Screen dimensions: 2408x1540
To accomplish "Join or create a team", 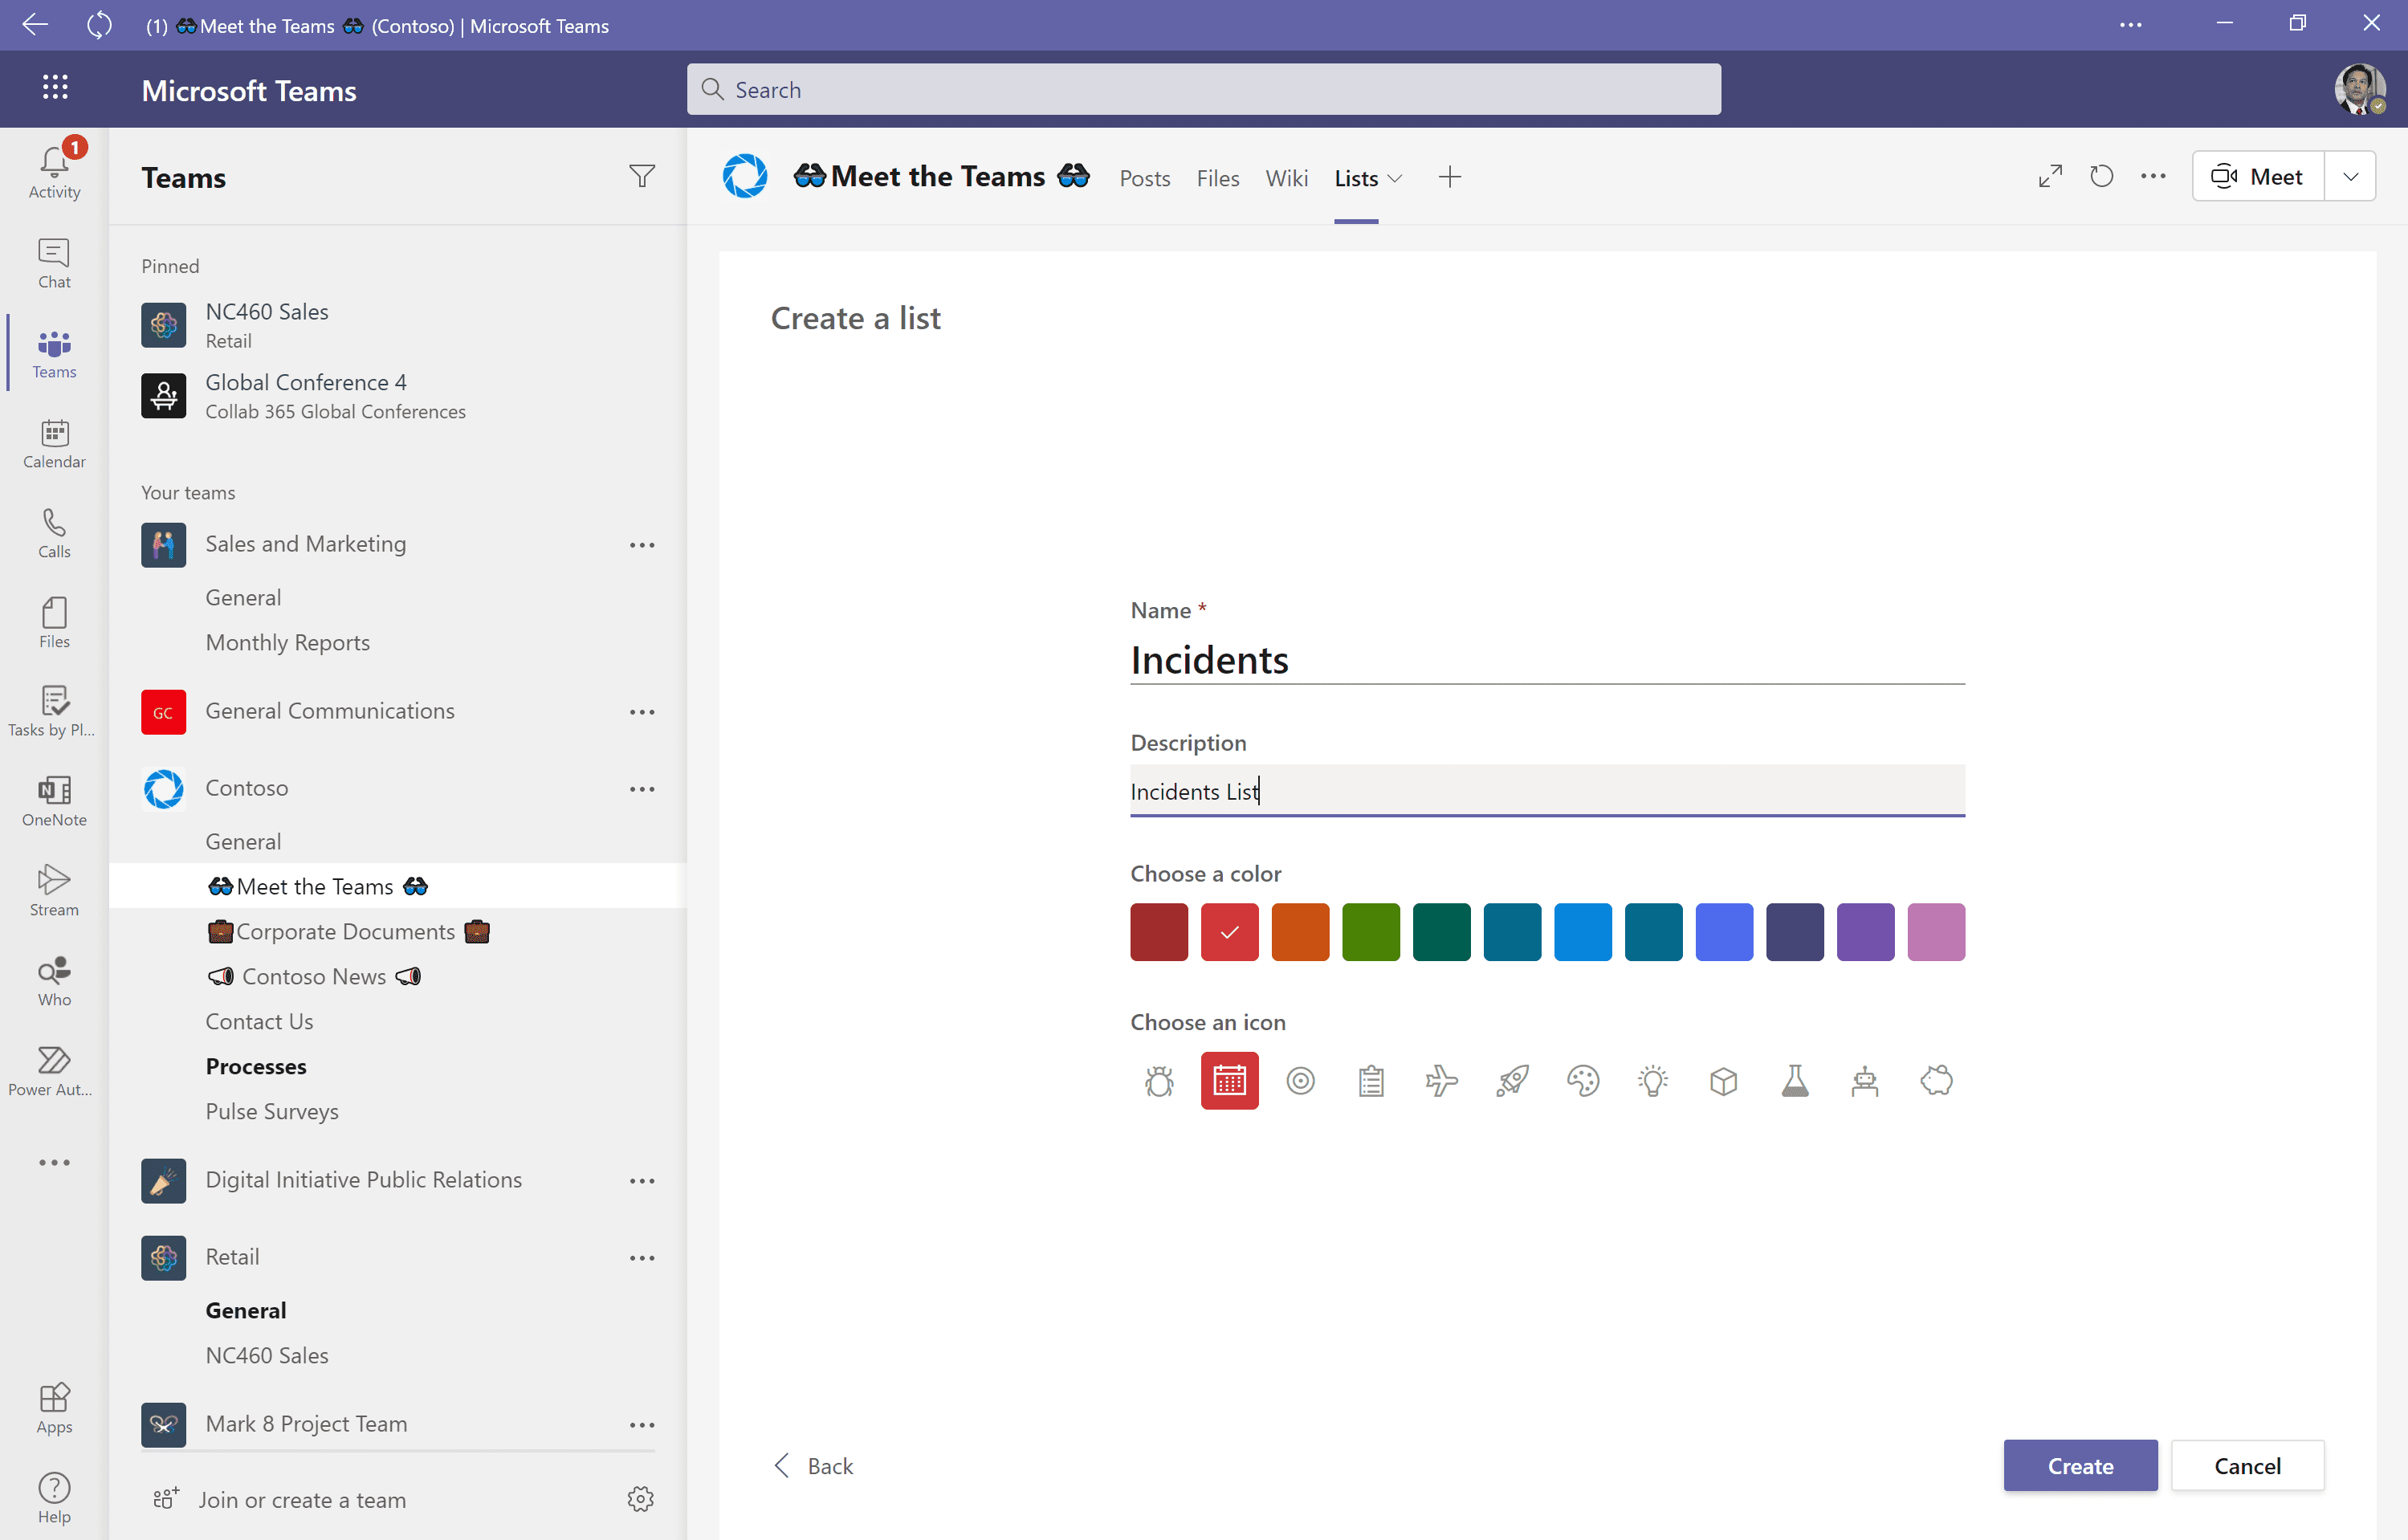I will click(x=281, y=1499).
